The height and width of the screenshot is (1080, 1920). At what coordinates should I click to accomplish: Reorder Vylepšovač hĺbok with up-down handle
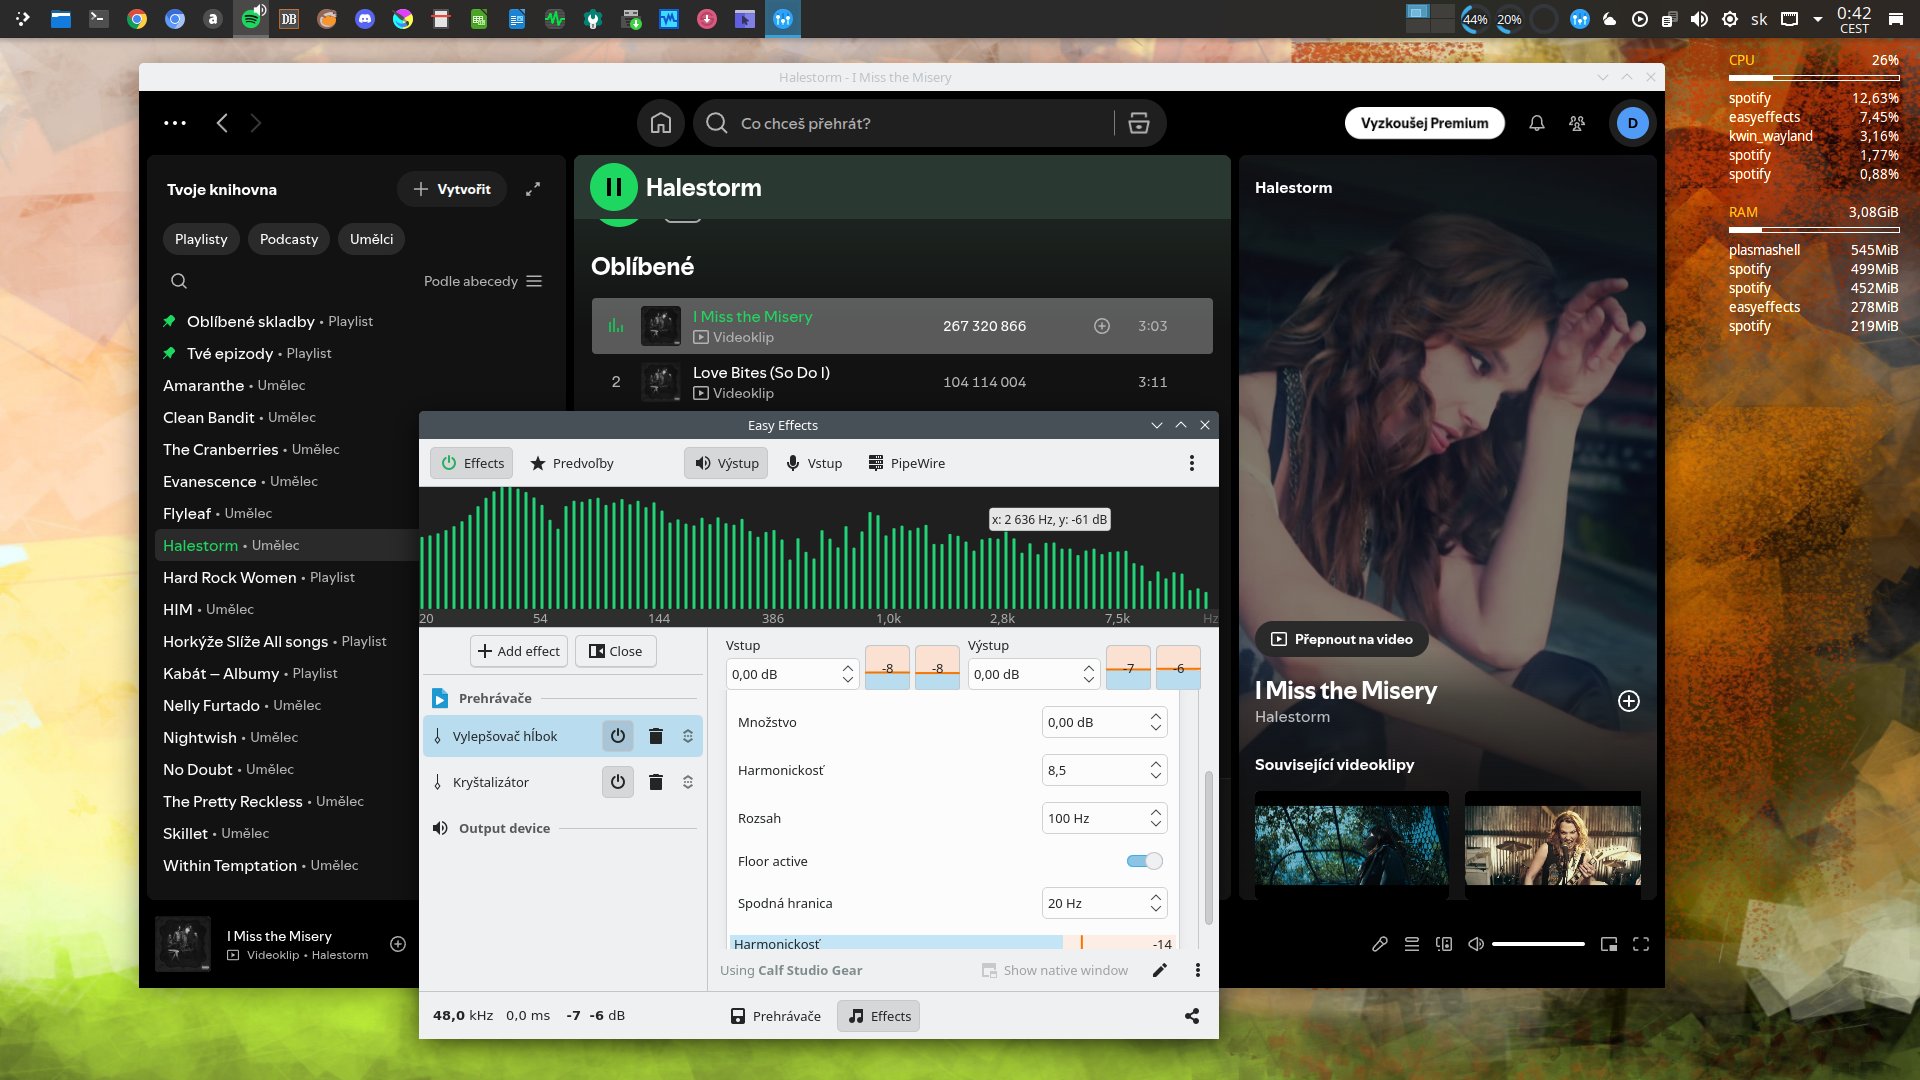(688, 736)
